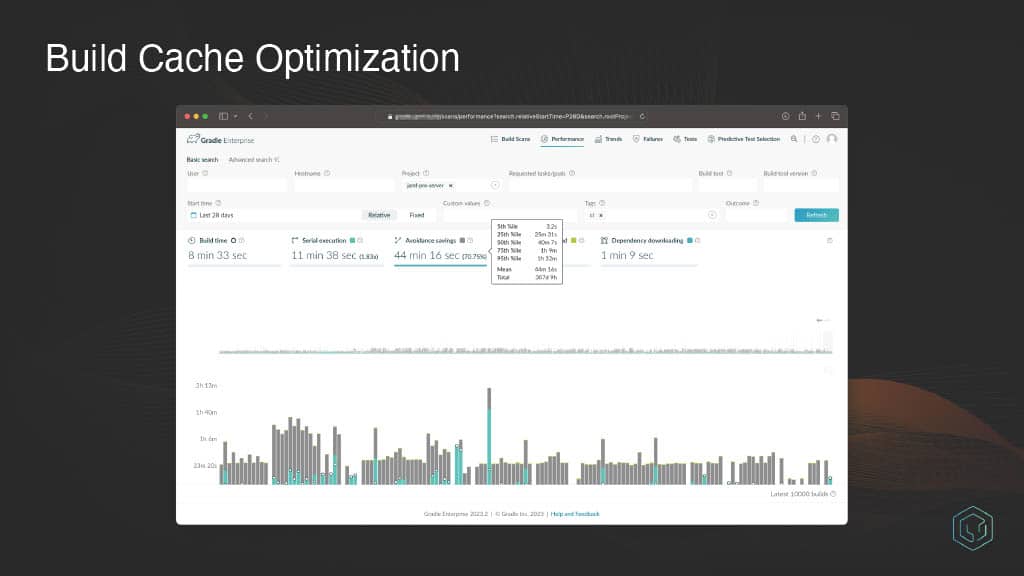
Task: Click the circle icon in Tags field
Action: coord(712,215)
